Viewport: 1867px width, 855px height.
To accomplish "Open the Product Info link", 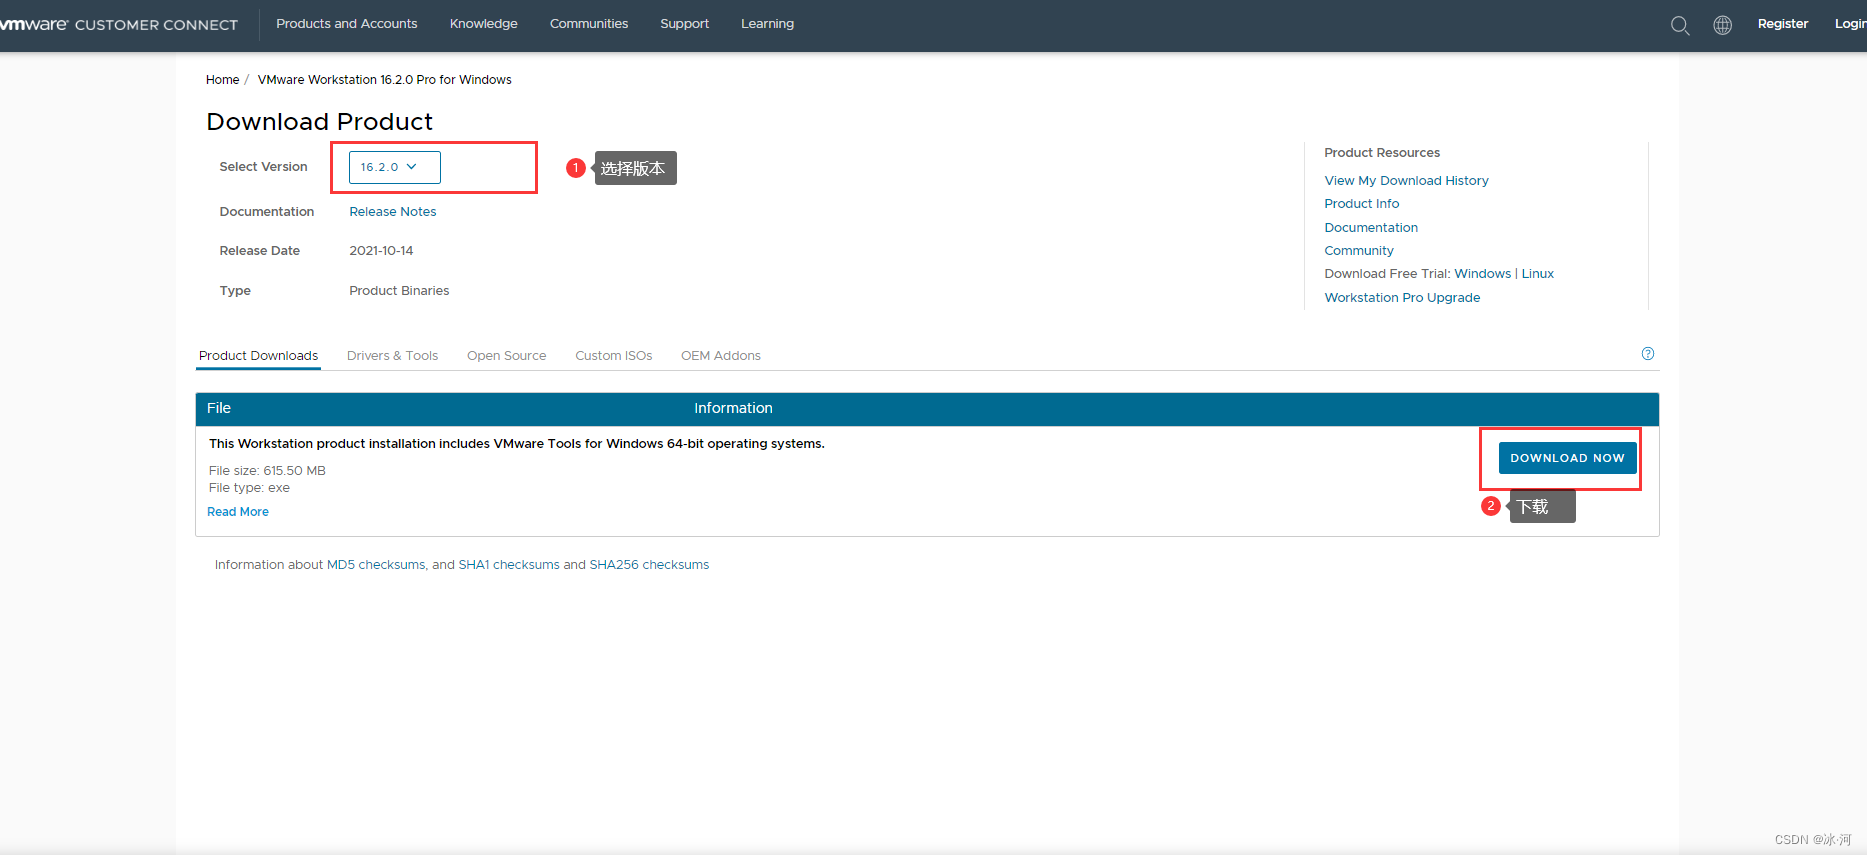I will [x=1361, y=204].
